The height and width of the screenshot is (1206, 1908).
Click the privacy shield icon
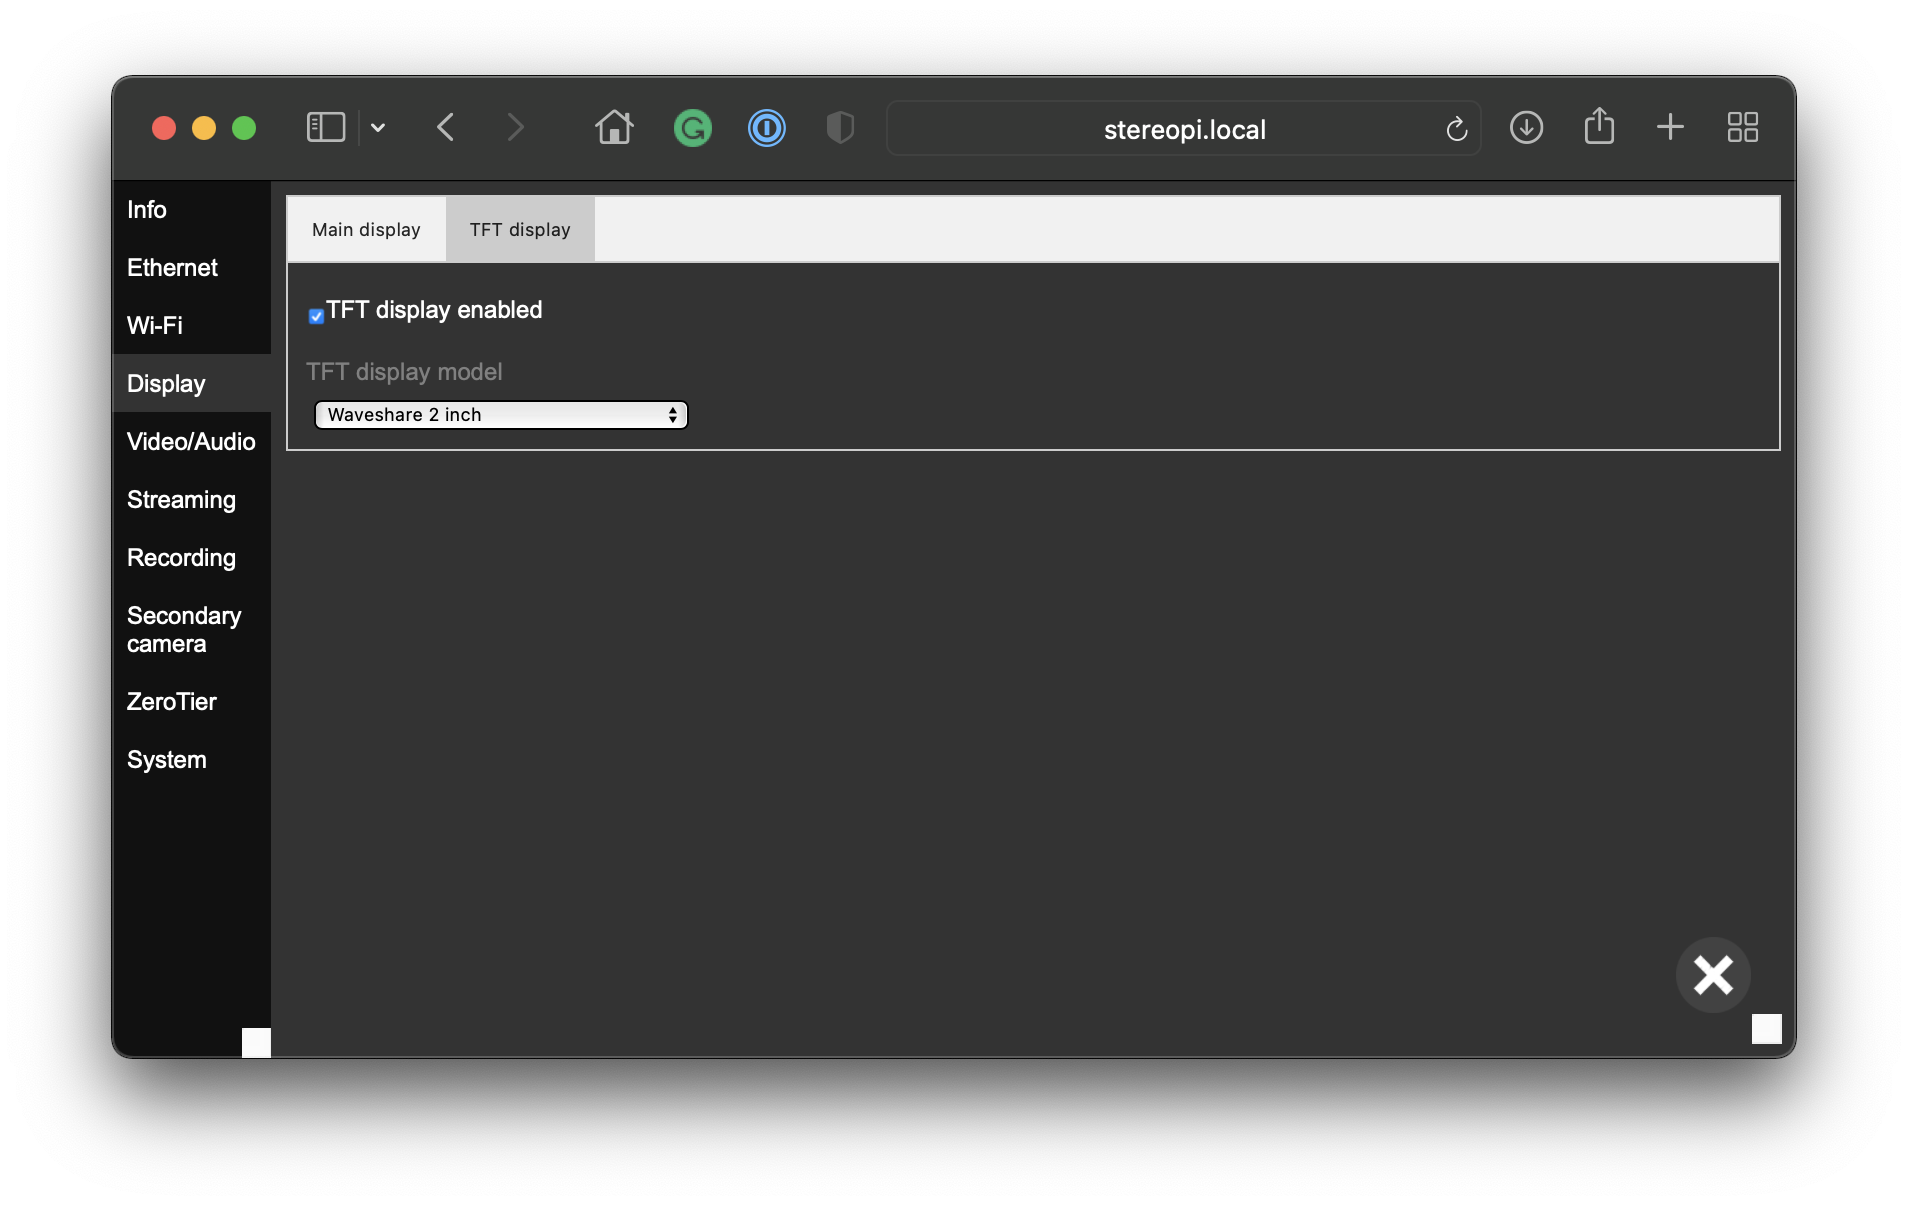coord(840,127)
